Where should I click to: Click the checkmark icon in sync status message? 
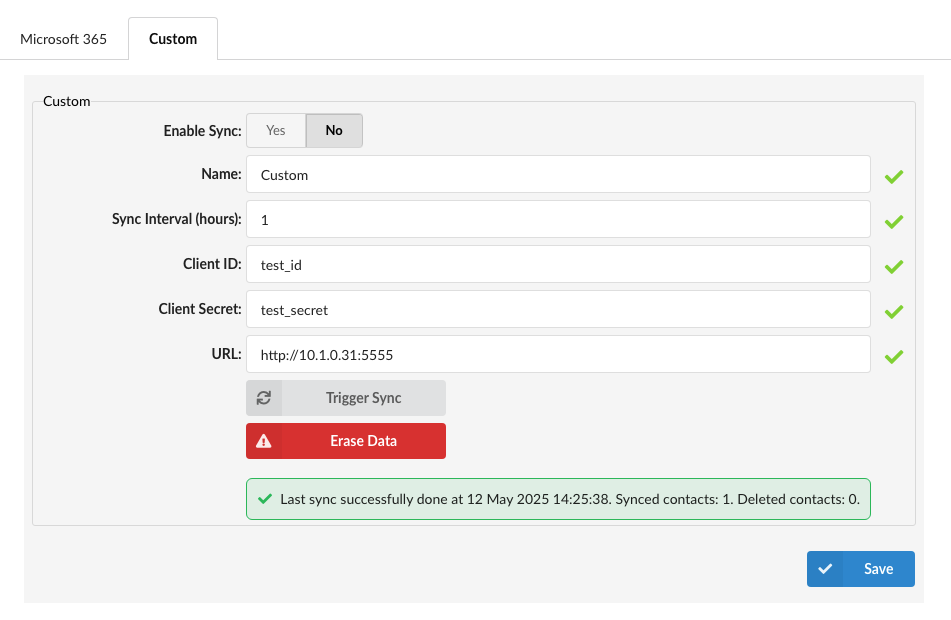point(264,499)
